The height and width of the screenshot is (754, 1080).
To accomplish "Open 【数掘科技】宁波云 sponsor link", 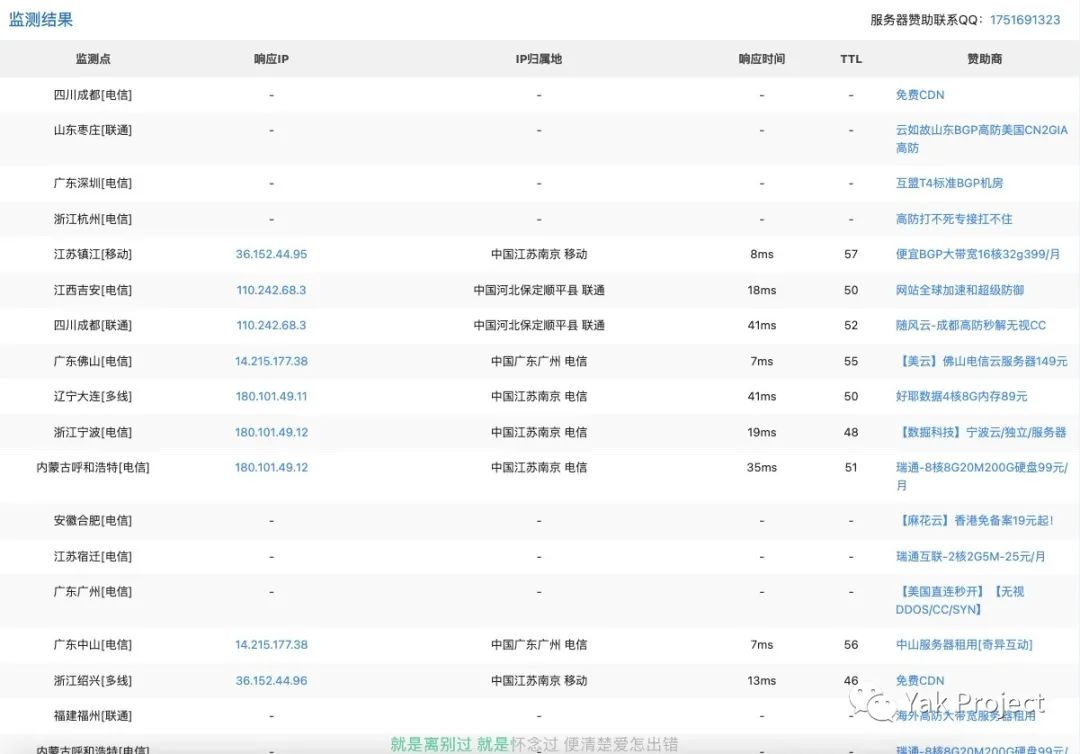I will click(981, 432).
